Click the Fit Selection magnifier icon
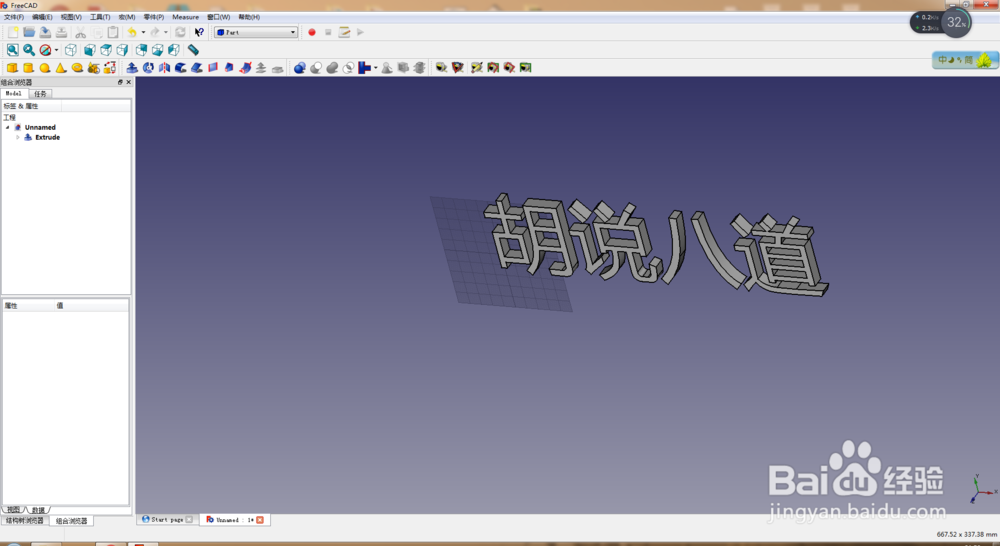 coord(29,50)
